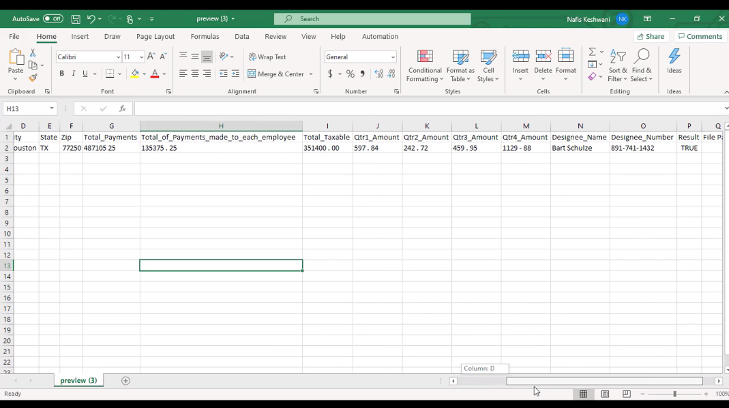
Task: Click the Share button
Action: [x=650, y=36]
